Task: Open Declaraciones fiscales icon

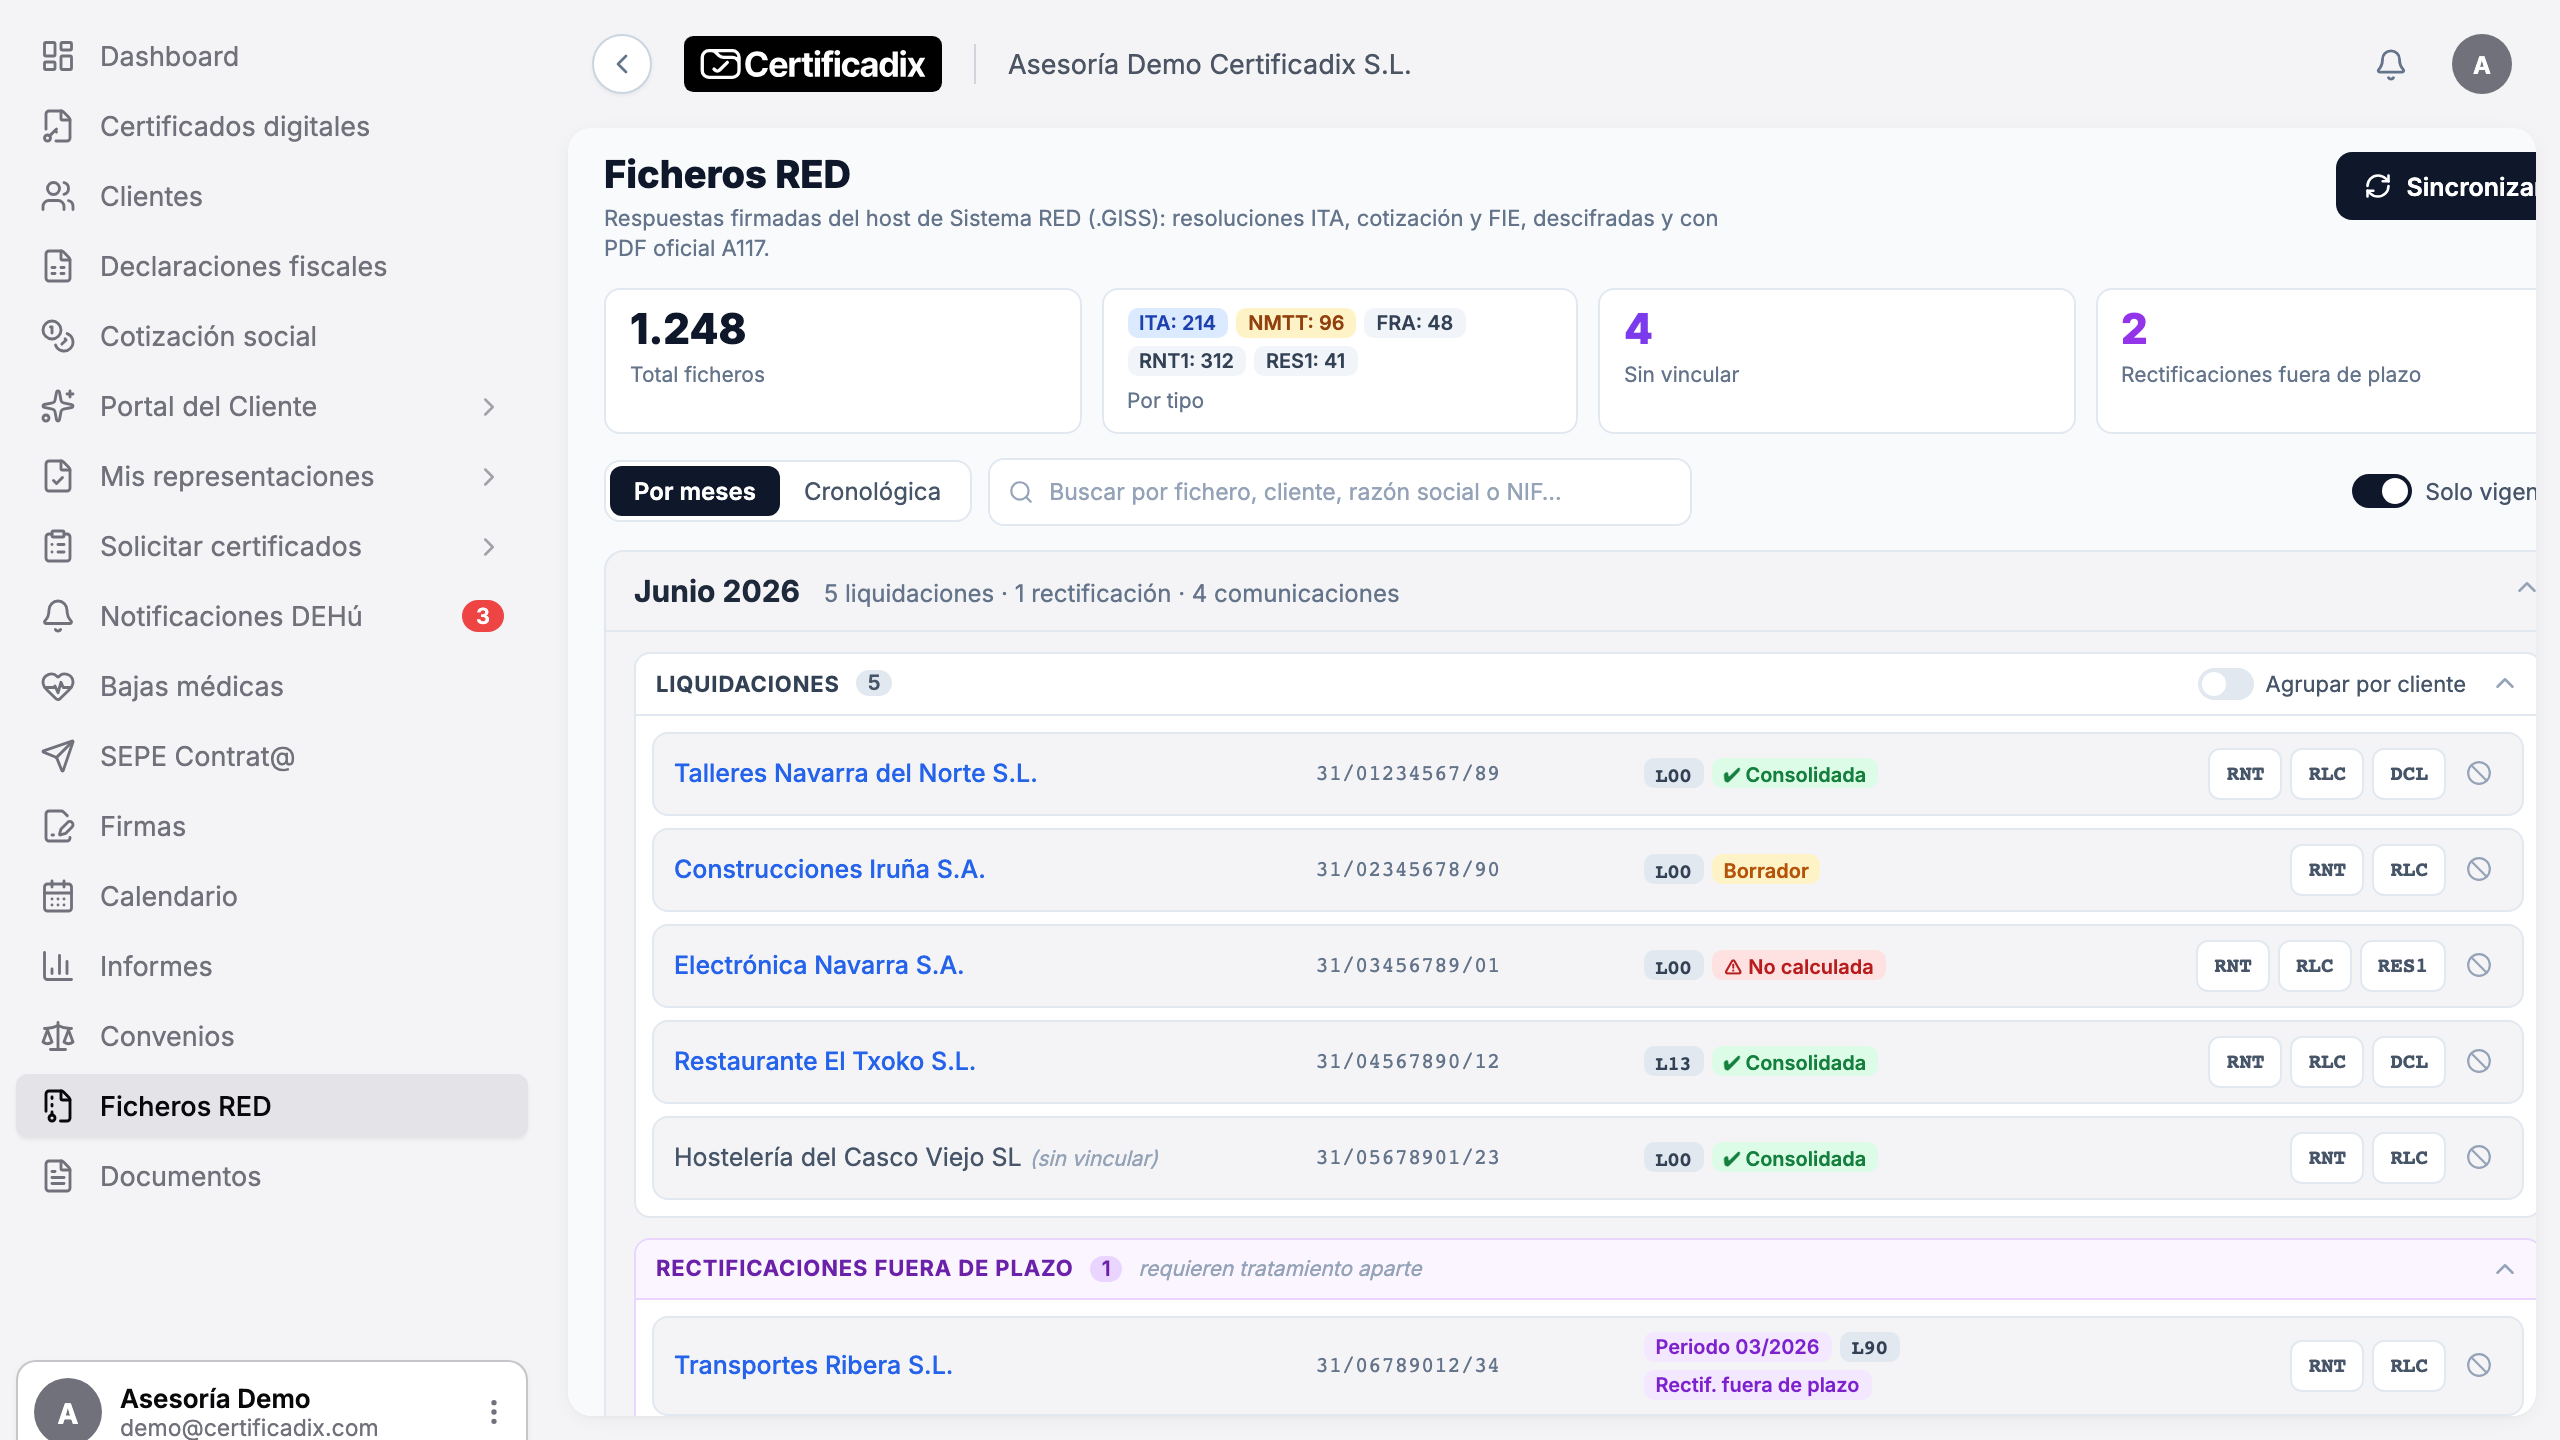Action: click(58, 266)
